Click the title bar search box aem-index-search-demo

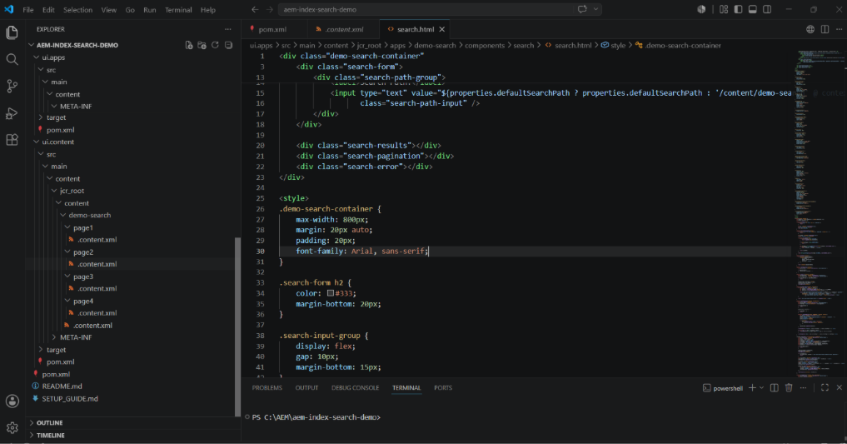(x=440, y=9)
